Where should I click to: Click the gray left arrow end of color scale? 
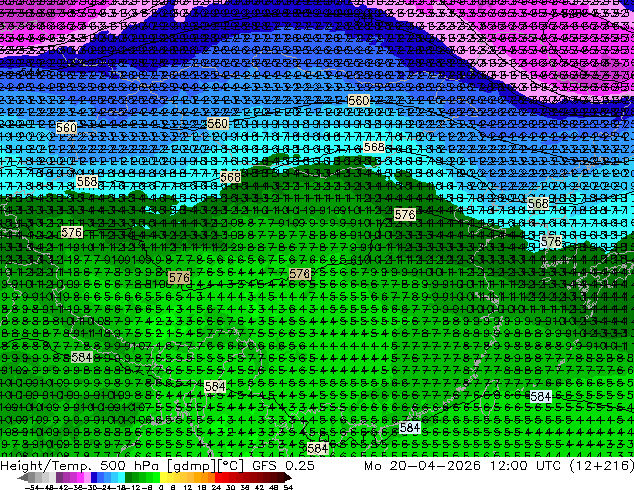tap(23, 478)
